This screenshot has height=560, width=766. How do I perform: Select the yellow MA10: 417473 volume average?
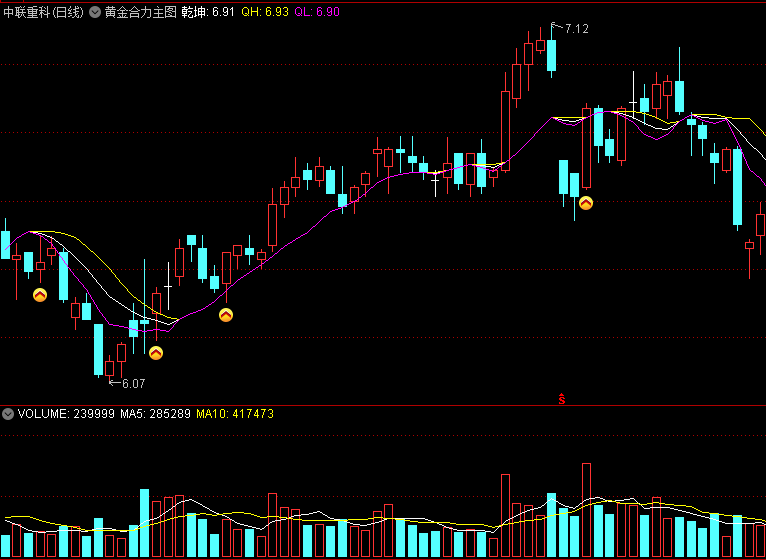235,414
